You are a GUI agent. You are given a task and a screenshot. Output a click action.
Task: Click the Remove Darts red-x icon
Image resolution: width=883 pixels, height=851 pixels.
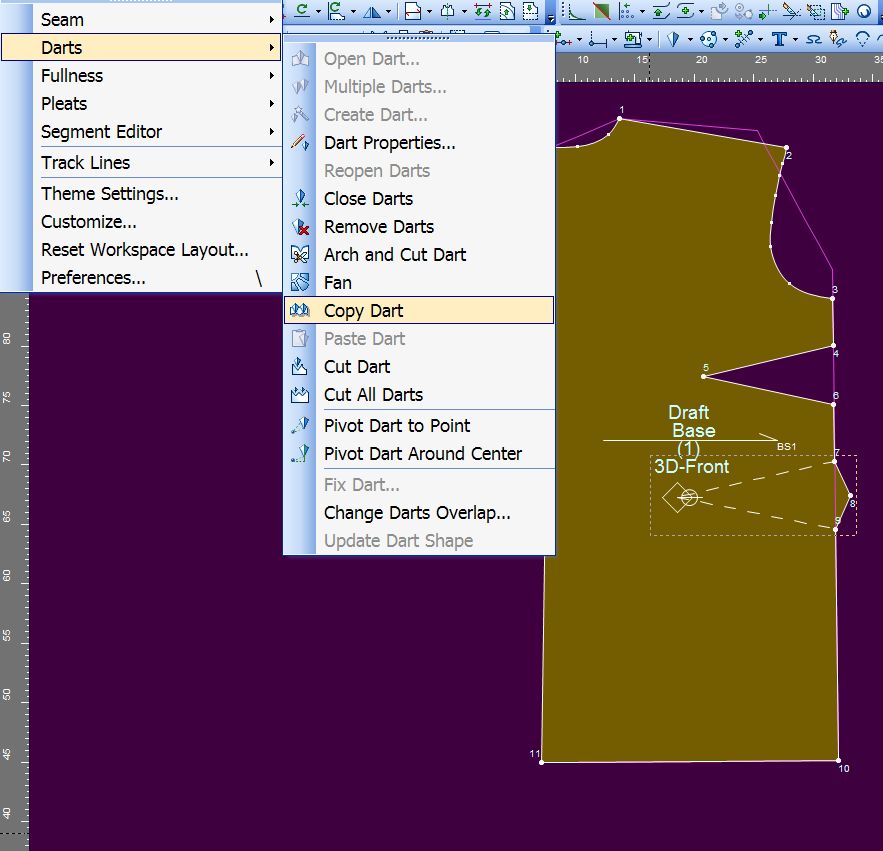pyautogui.click(x=300, y=227)
